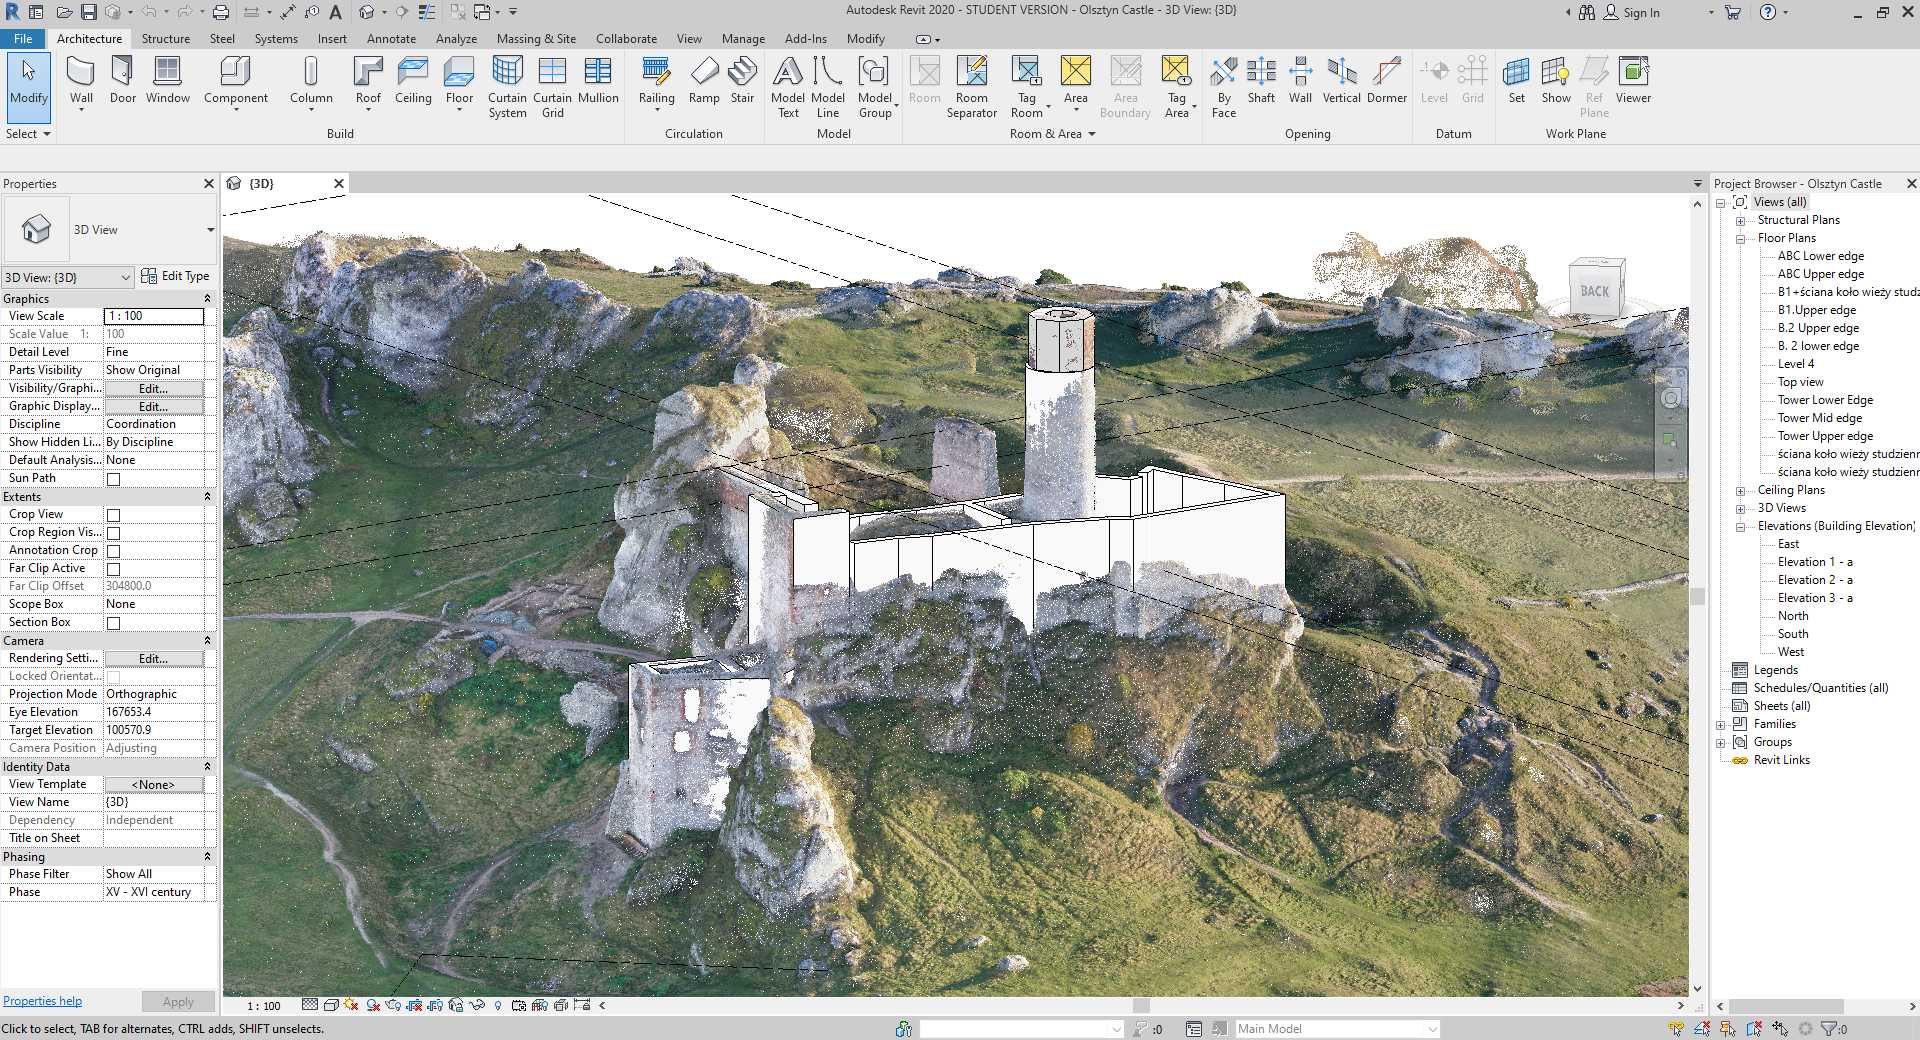
Task: Enable the Crop View checkbox
Action: tap(114, 515)
